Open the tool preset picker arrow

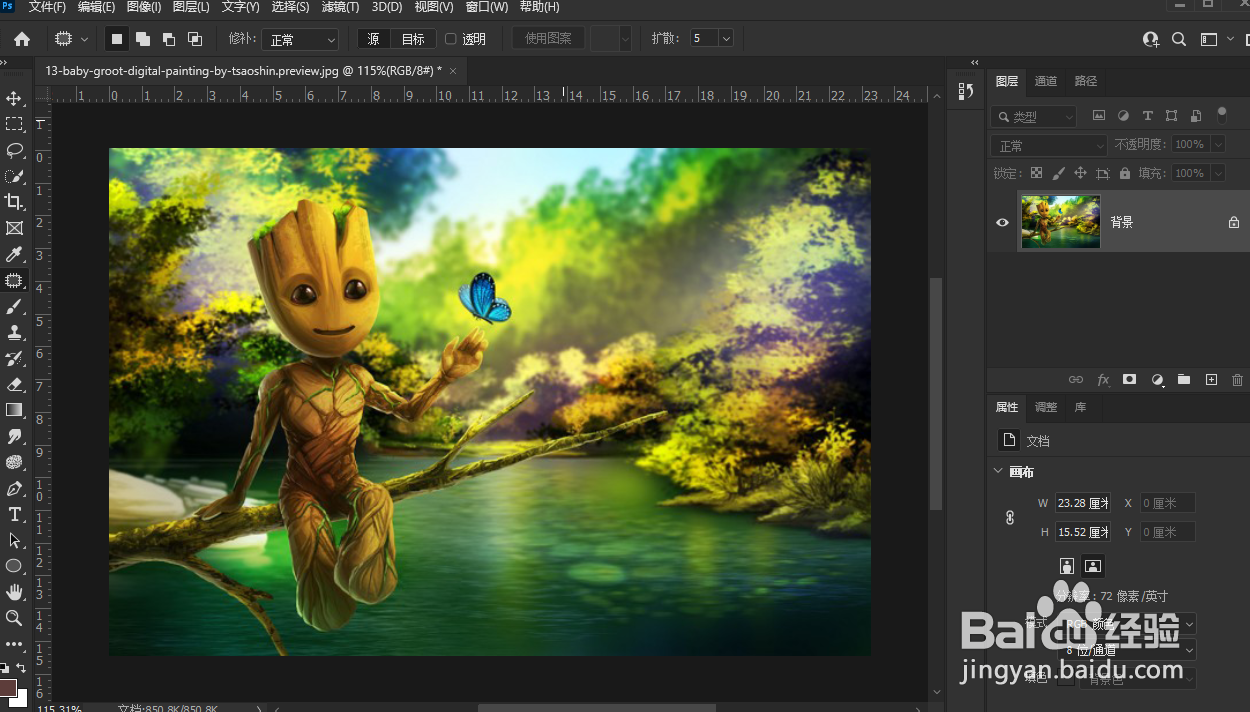[x=85, y=39]
